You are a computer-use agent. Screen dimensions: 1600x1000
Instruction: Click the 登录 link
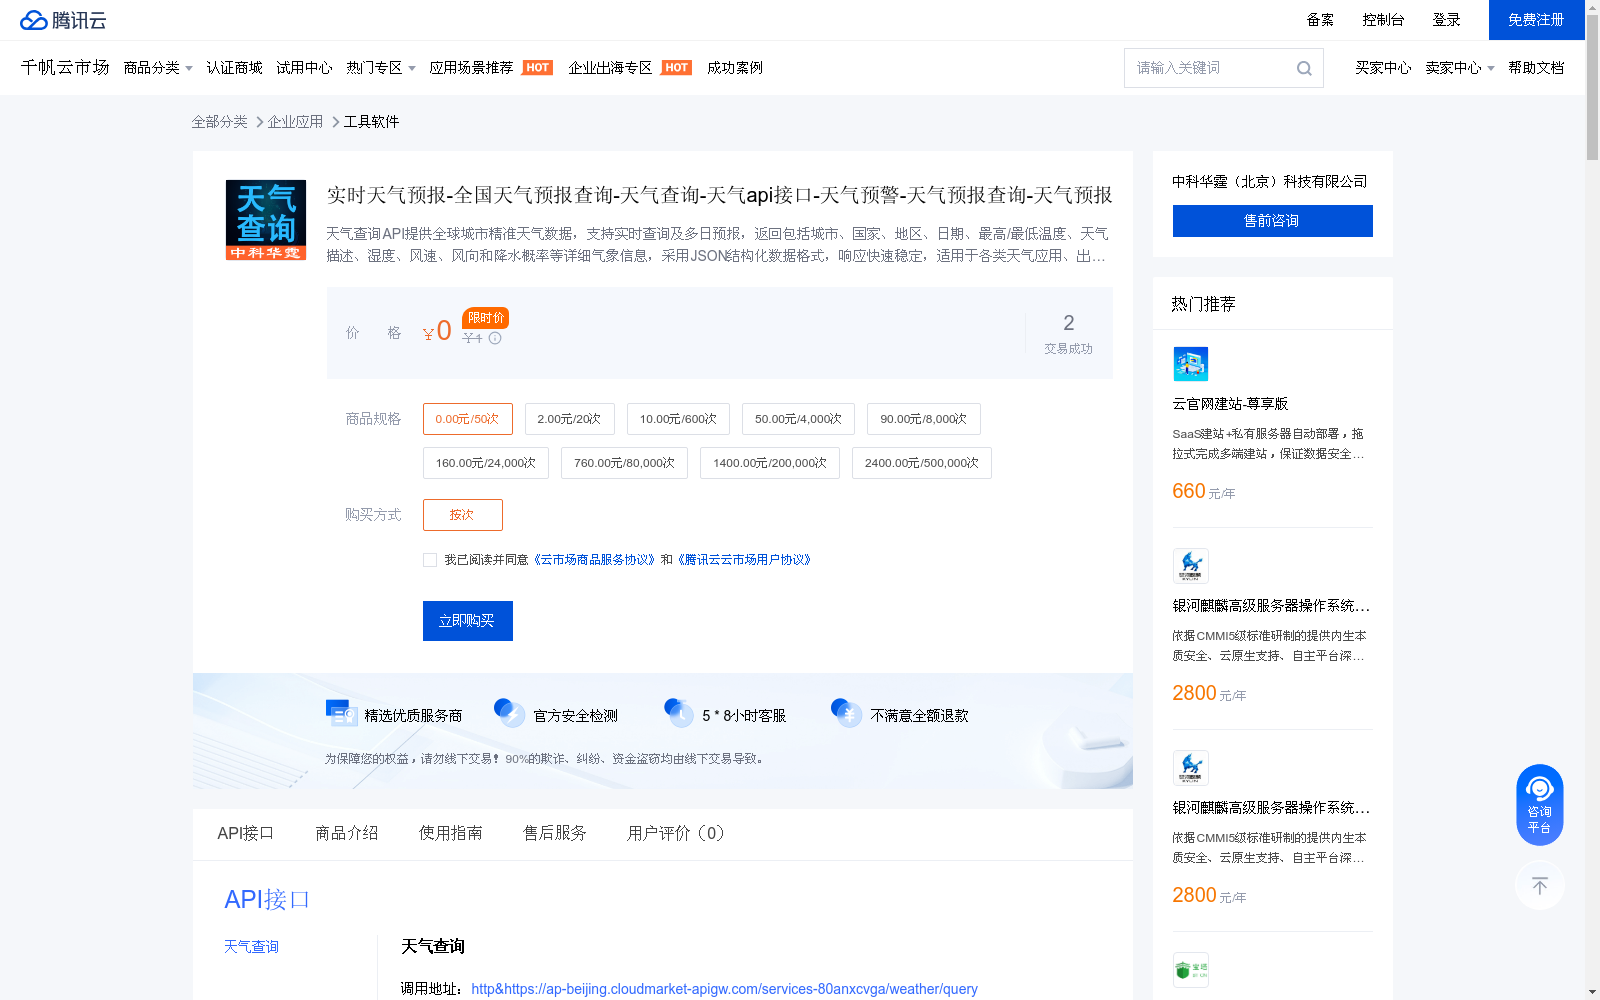tap(1447, 20)
